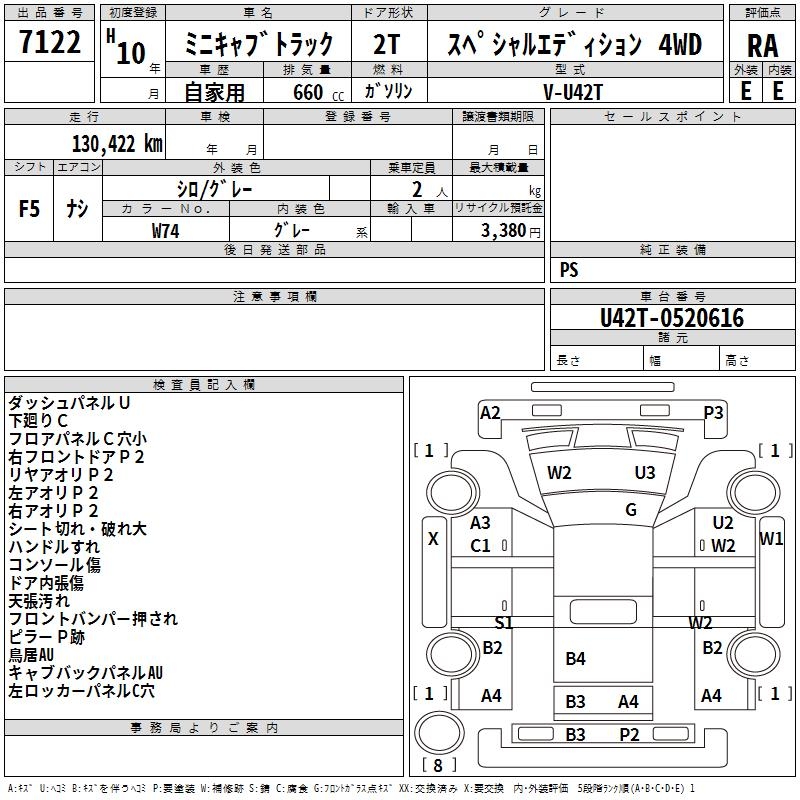This screenshot has height=800, width=800.
Task: Click the U3 mark on the windshield
Action: (x=645, y=472)
